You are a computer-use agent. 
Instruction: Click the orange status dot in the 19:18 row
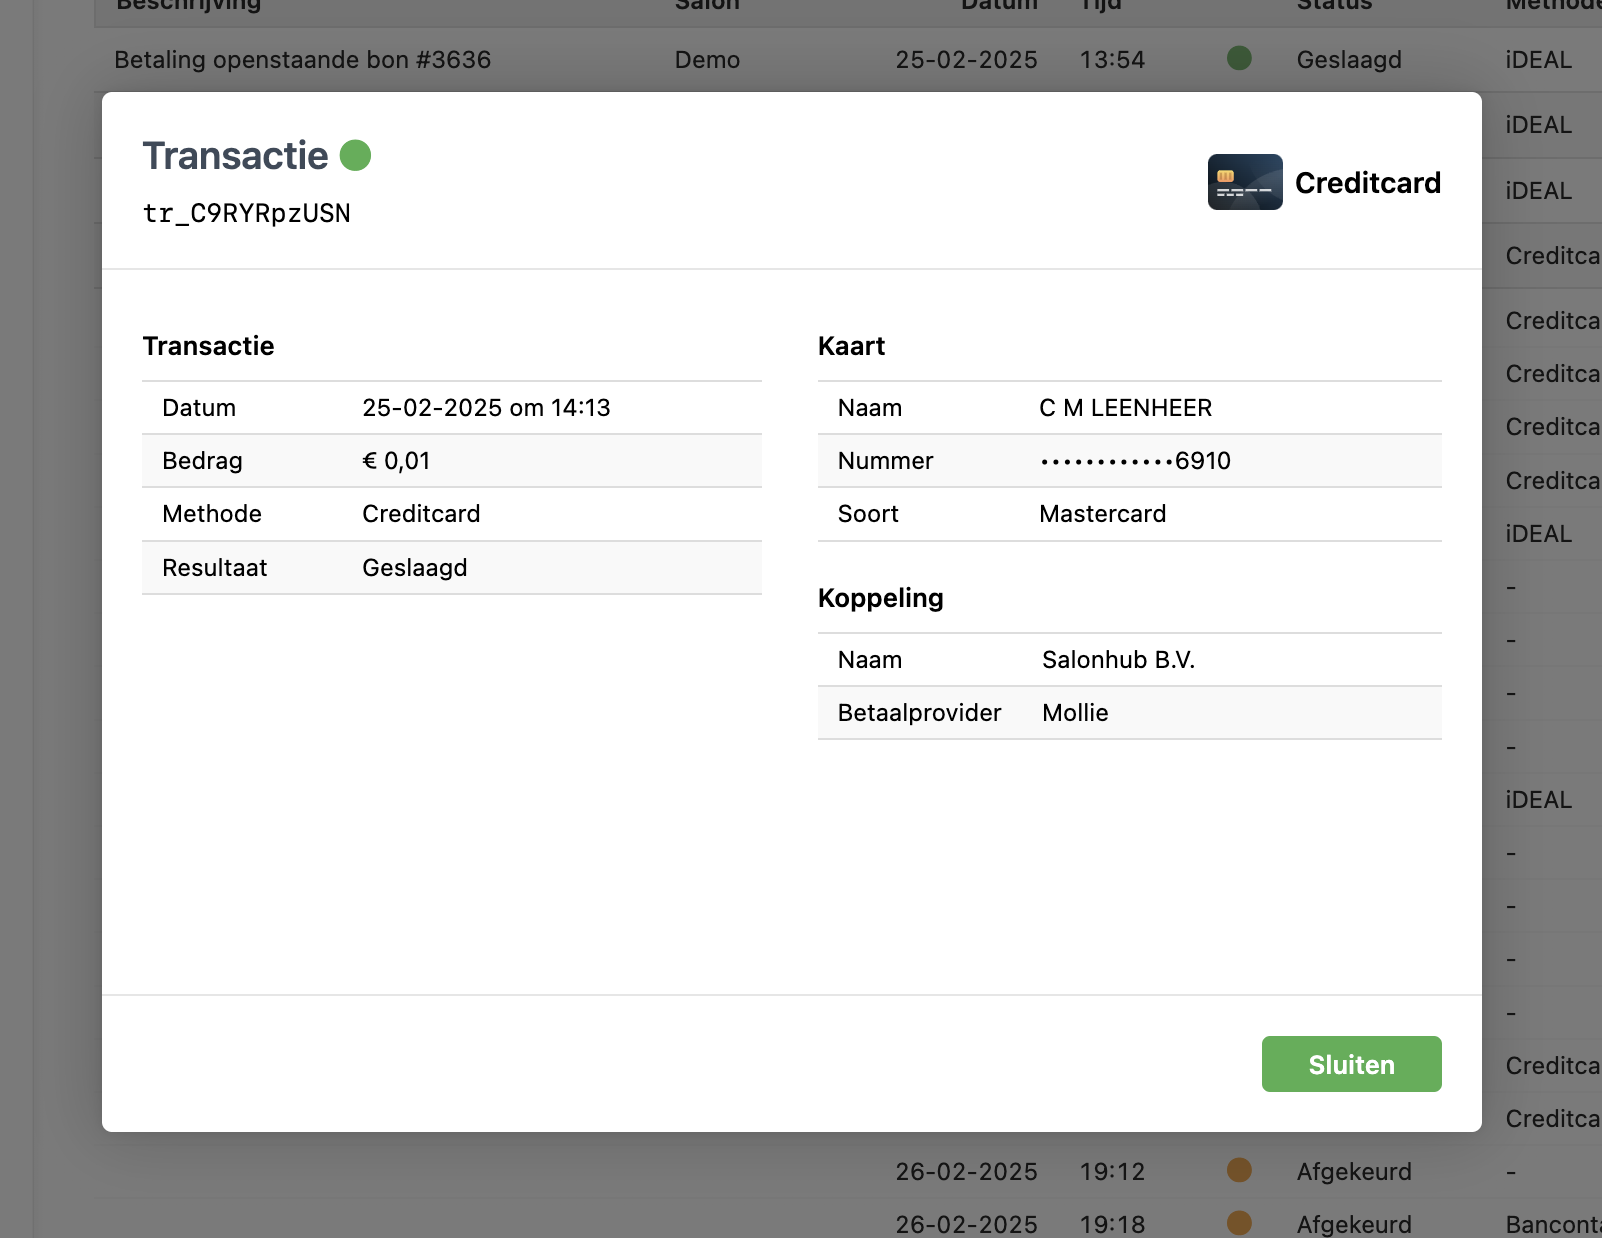pyautogui.click(x=1239, y=1222)
